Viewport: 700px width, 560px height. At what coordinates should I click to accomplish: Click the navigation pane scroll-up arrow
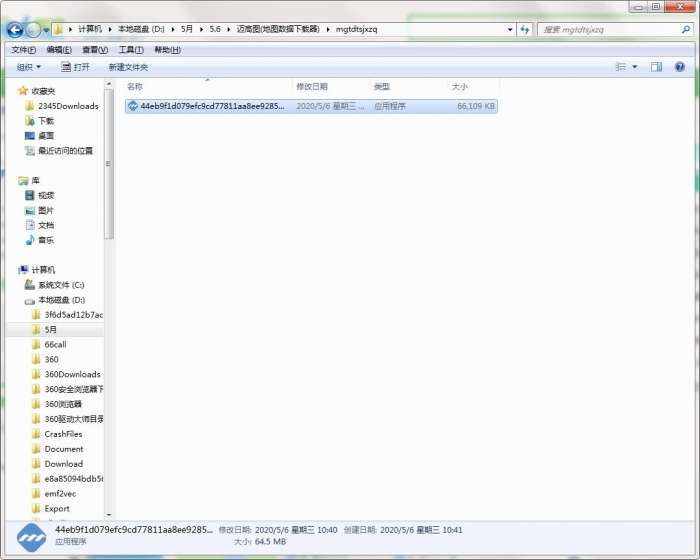pyautogui.click(x=109, y=84)
